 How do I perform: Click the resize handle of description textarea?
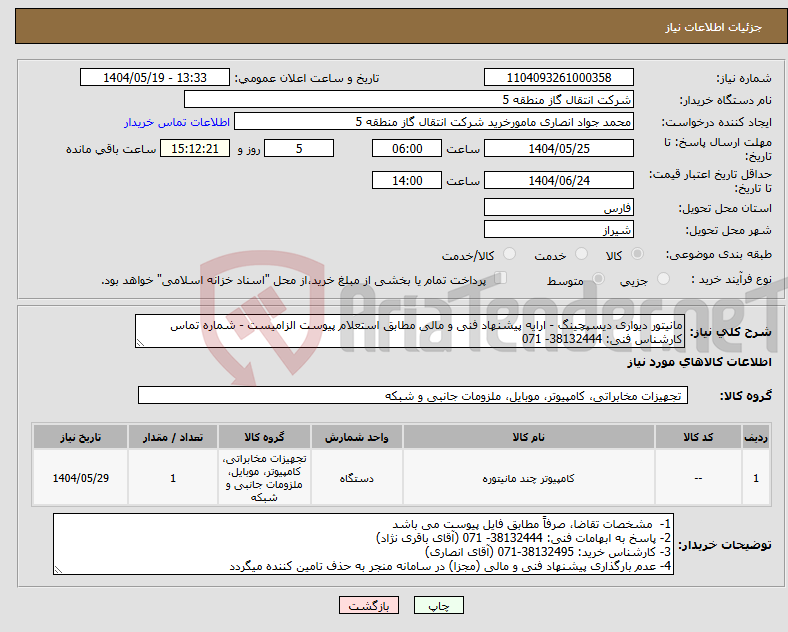click(x=140, y=343)
